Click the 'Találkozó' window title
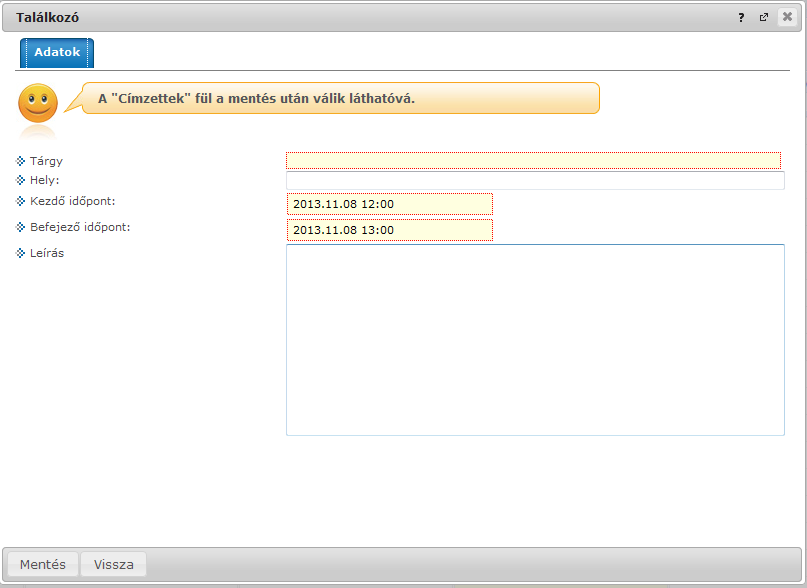Viewport: 807px width, 588px height. tap(47, 18)
